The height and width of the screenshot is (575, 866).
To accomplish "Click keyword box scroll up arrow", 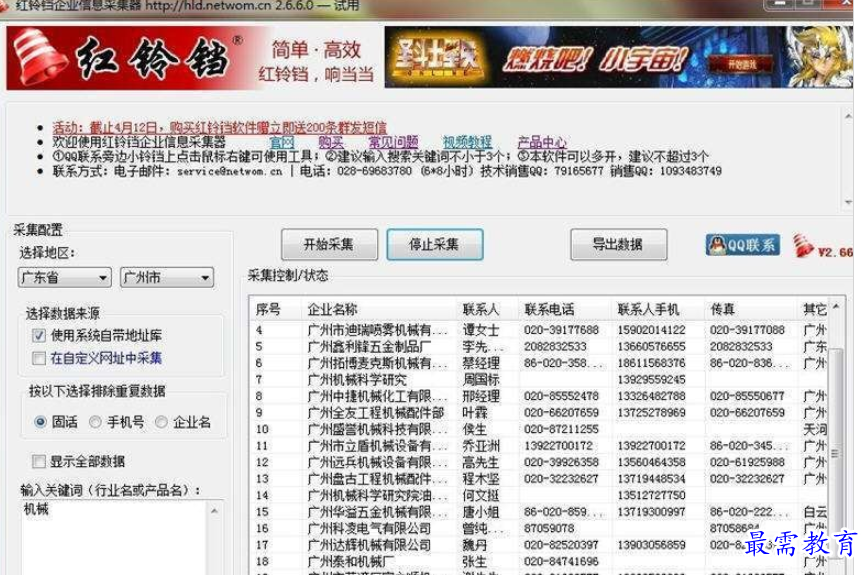I will 214,511.
